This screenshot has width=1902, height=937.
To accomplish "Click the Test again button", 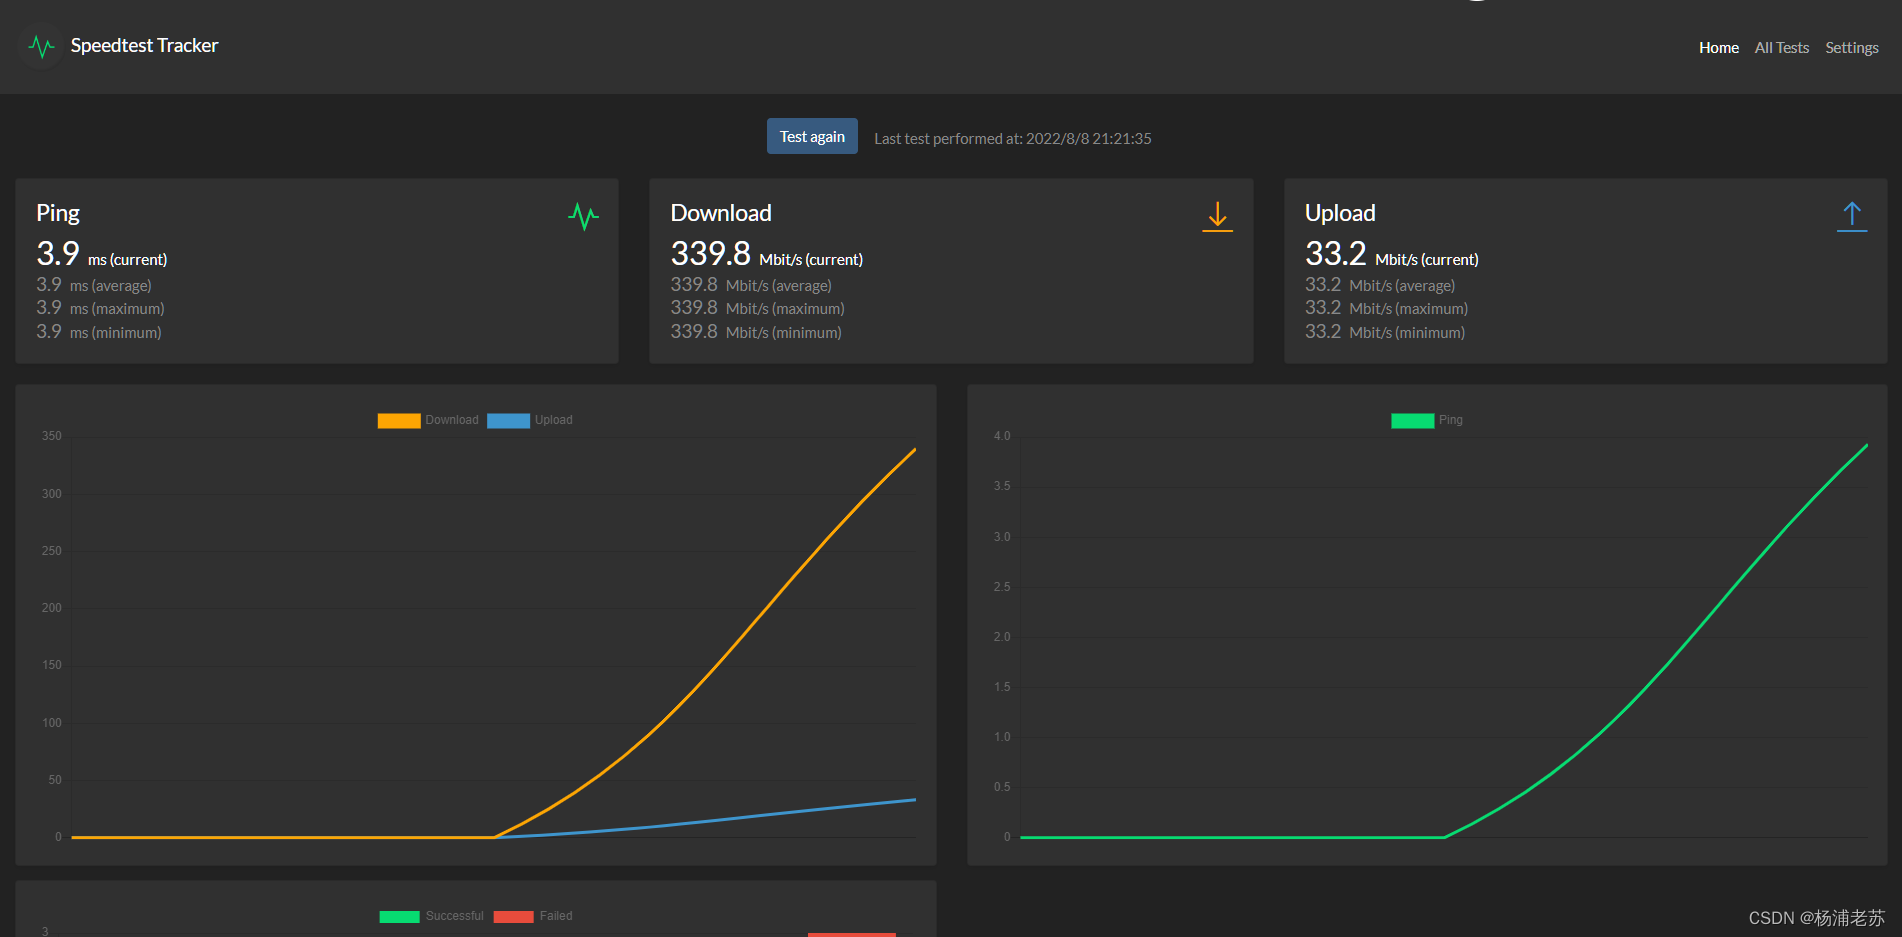I will tap(812, 136).
